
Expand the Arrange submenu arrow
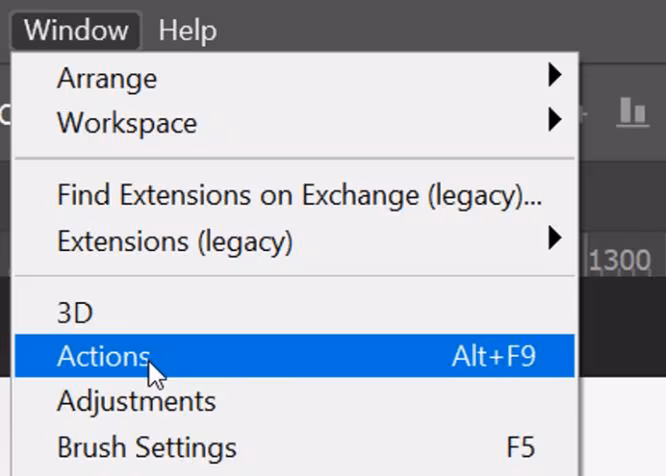(555, 75)
